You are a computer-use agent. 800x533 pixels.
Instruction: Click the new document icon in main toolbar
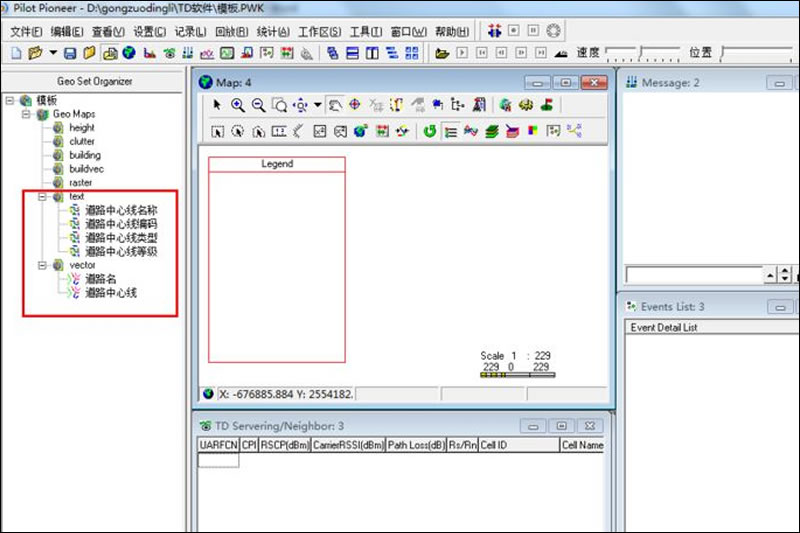16,52
